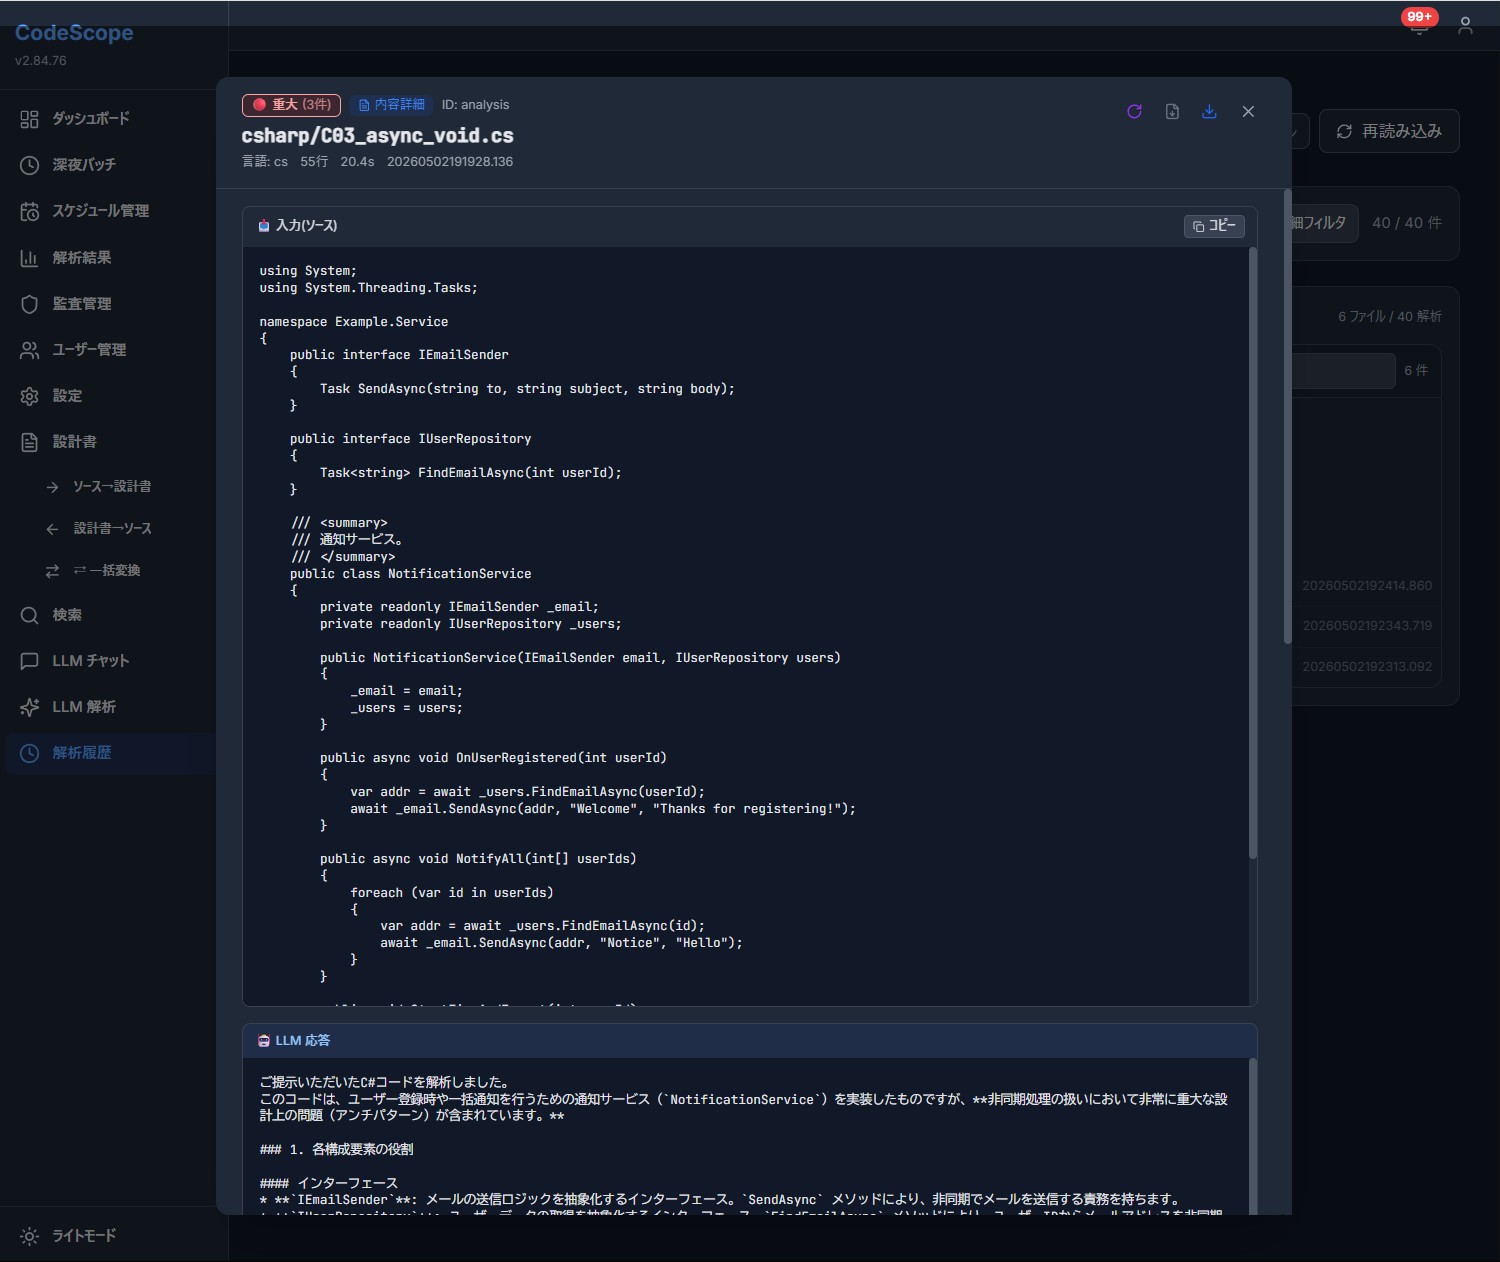Image resolution: width=1500 pixels, height=1262 pixels.
Task: Click the dialog's main vertical scrollbar
Action: tap(1287, 416)
